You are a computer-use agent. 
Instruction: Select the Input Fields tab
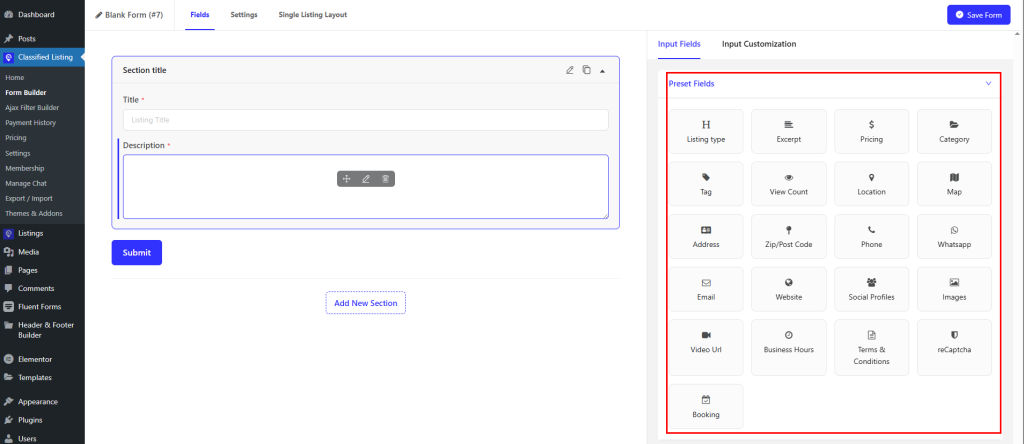(679, 44)
